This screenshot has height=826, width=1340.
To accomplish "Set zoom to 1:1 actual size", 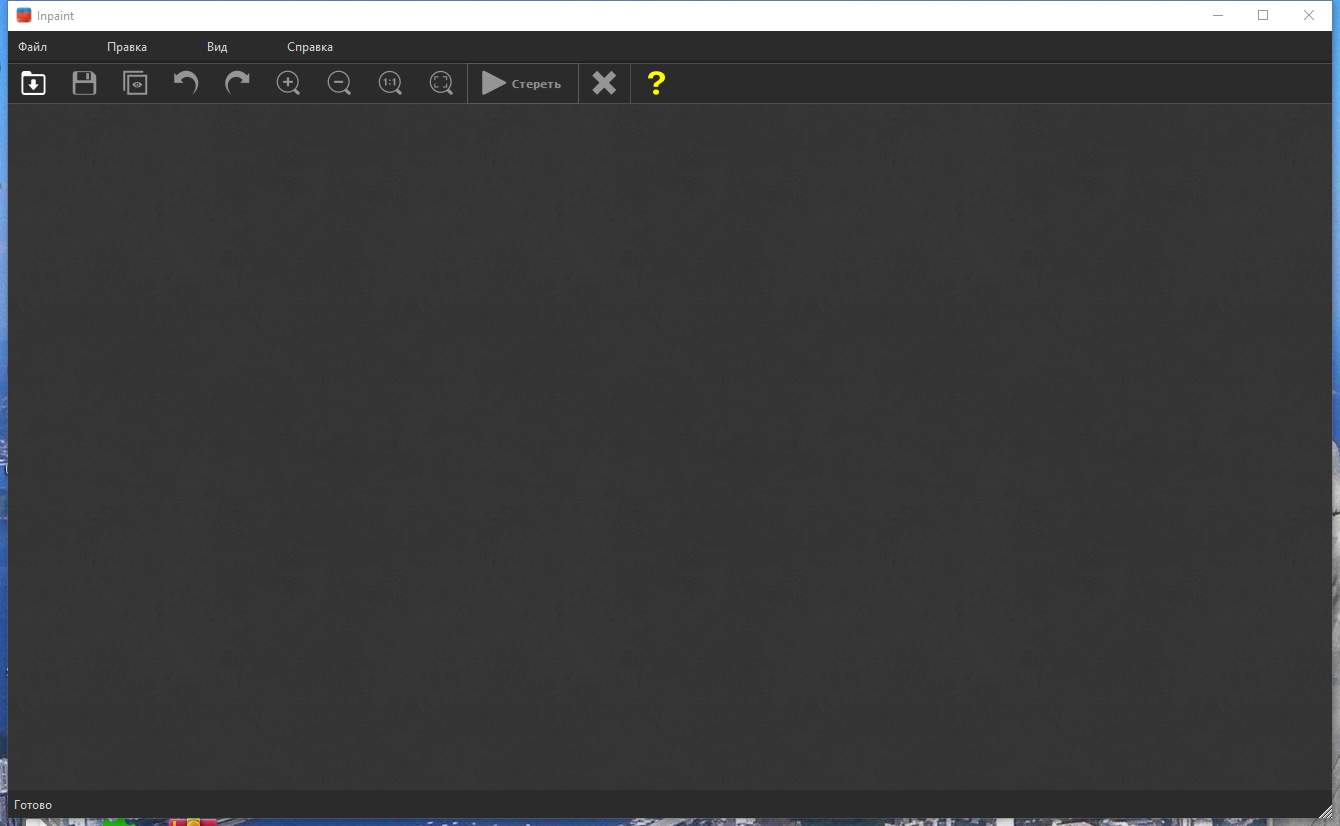I will click(390, 83).
